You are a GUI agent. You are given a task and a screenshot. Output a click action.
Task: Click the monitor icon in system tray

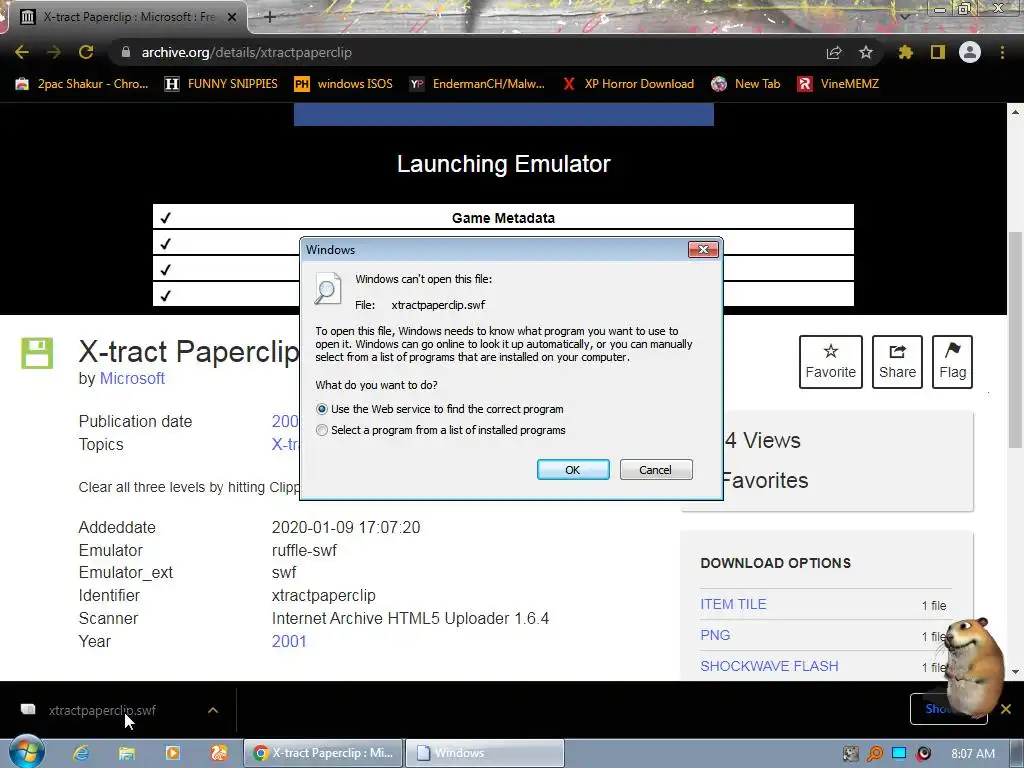[x=899, y=754]
